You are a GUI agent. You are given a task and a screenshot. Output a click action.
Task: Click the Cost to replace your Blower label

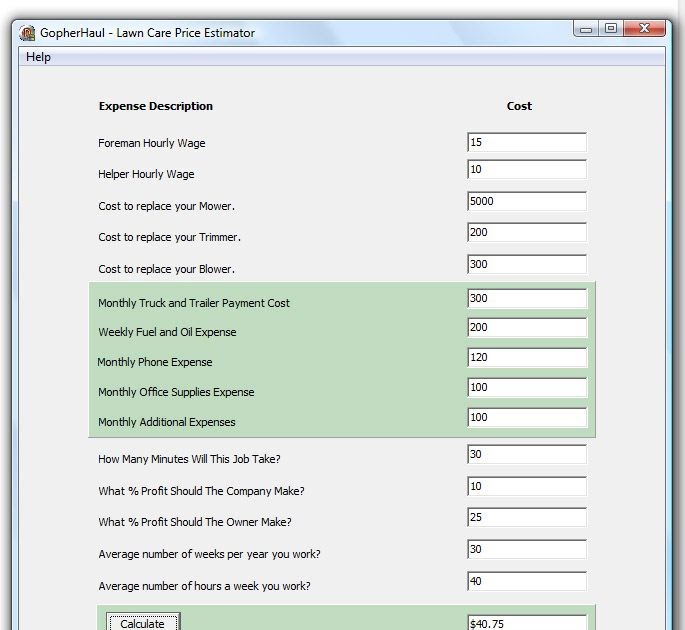(x=166, y=269)
